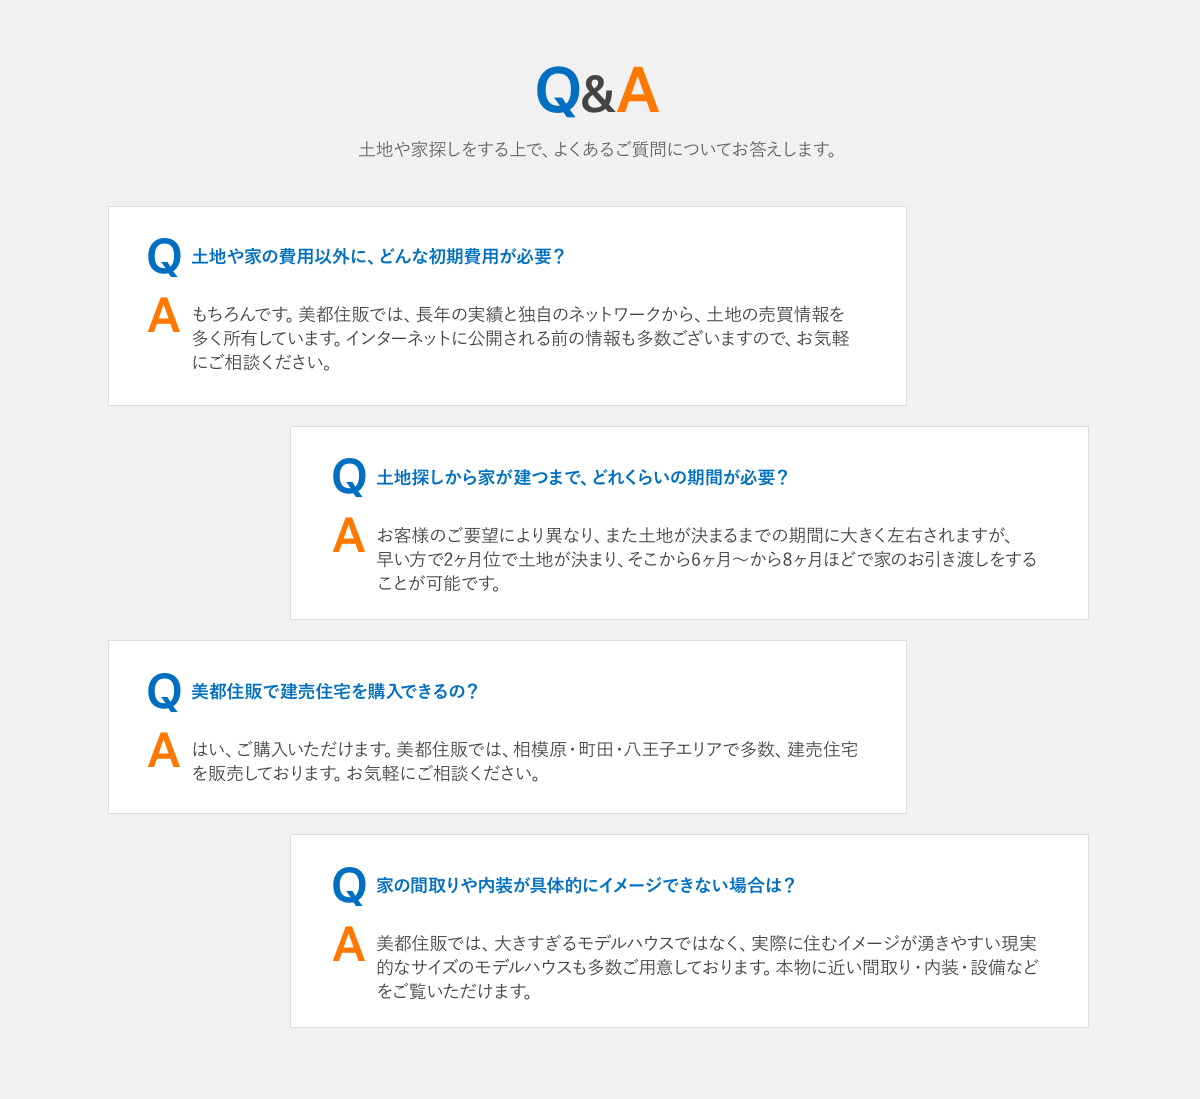Click the orange A icon beside モデルハウス answer
Screen dimensions: 1200x1099
(349, 945)
